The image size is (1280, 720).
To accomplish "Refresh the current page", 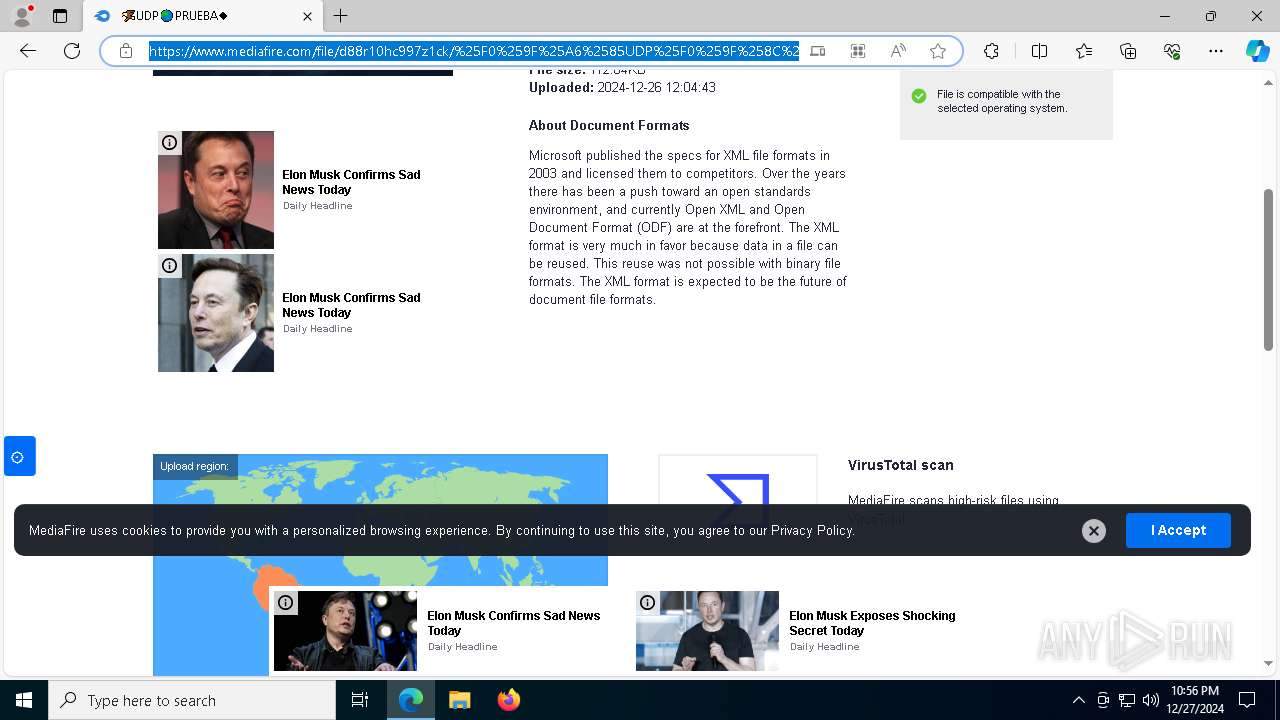I will pyautogui.click(x=72, y=51).
